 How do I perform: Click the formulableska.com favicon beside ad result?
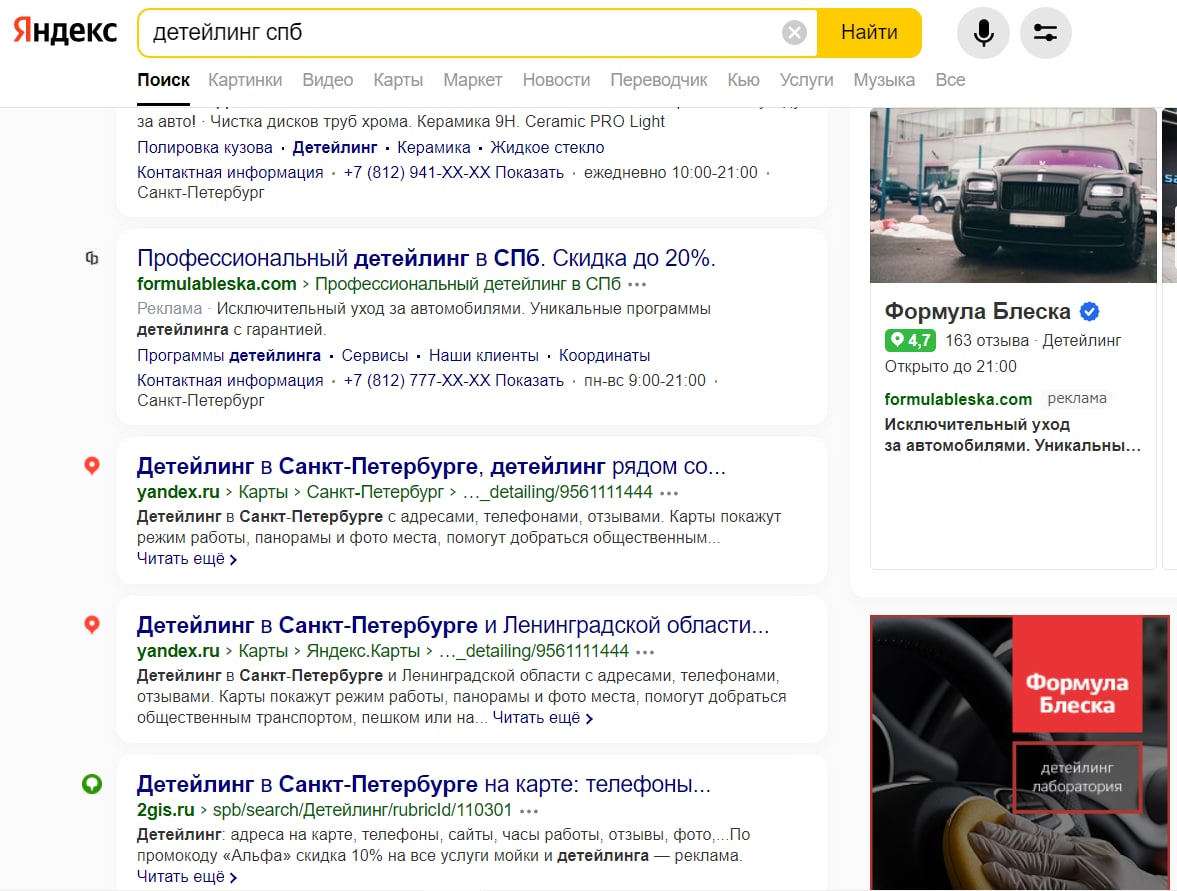point(92,258)
